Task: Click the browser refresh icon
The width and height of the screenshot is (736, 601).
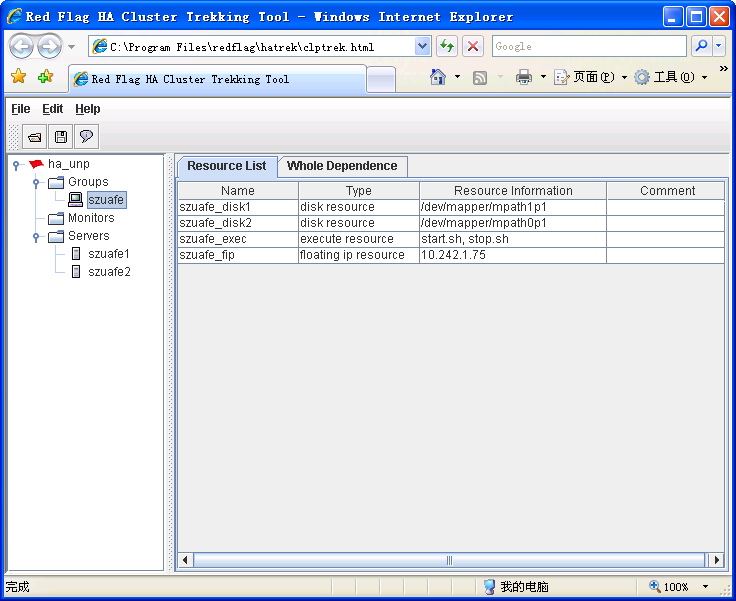Action: coord(446,46)
